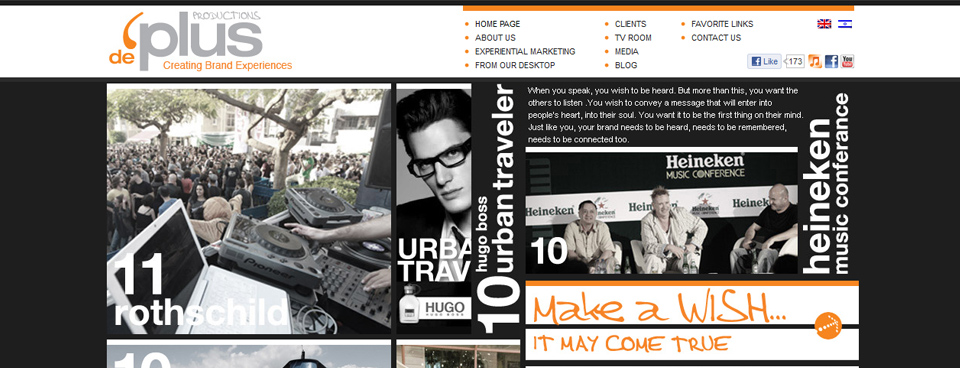This screenshot has height=368, width=960.
Task: Open the ABOUT US menu item
Action: (495, 38)
